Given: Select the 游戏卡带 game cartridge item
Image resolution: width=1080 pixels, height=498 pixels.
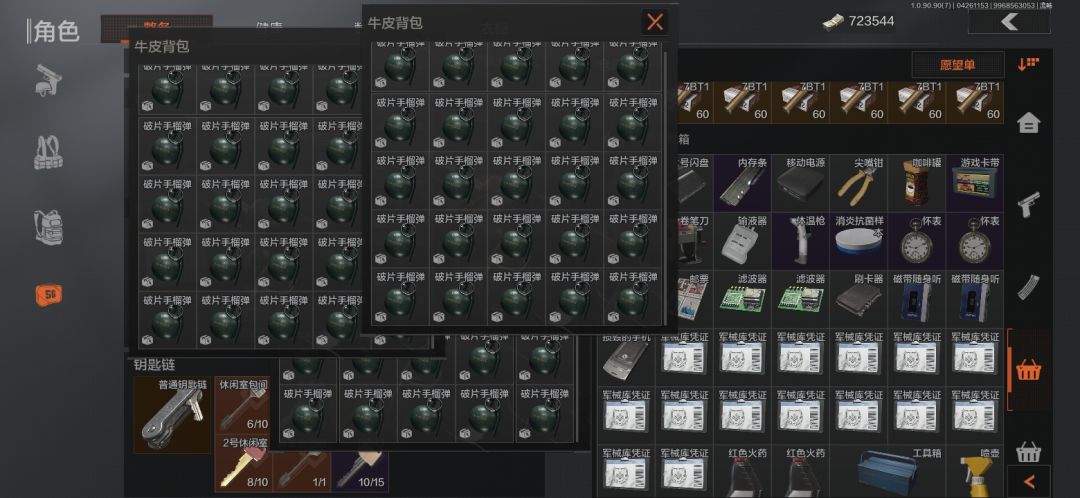Looking at the screenshot, I should click(975, 183).
